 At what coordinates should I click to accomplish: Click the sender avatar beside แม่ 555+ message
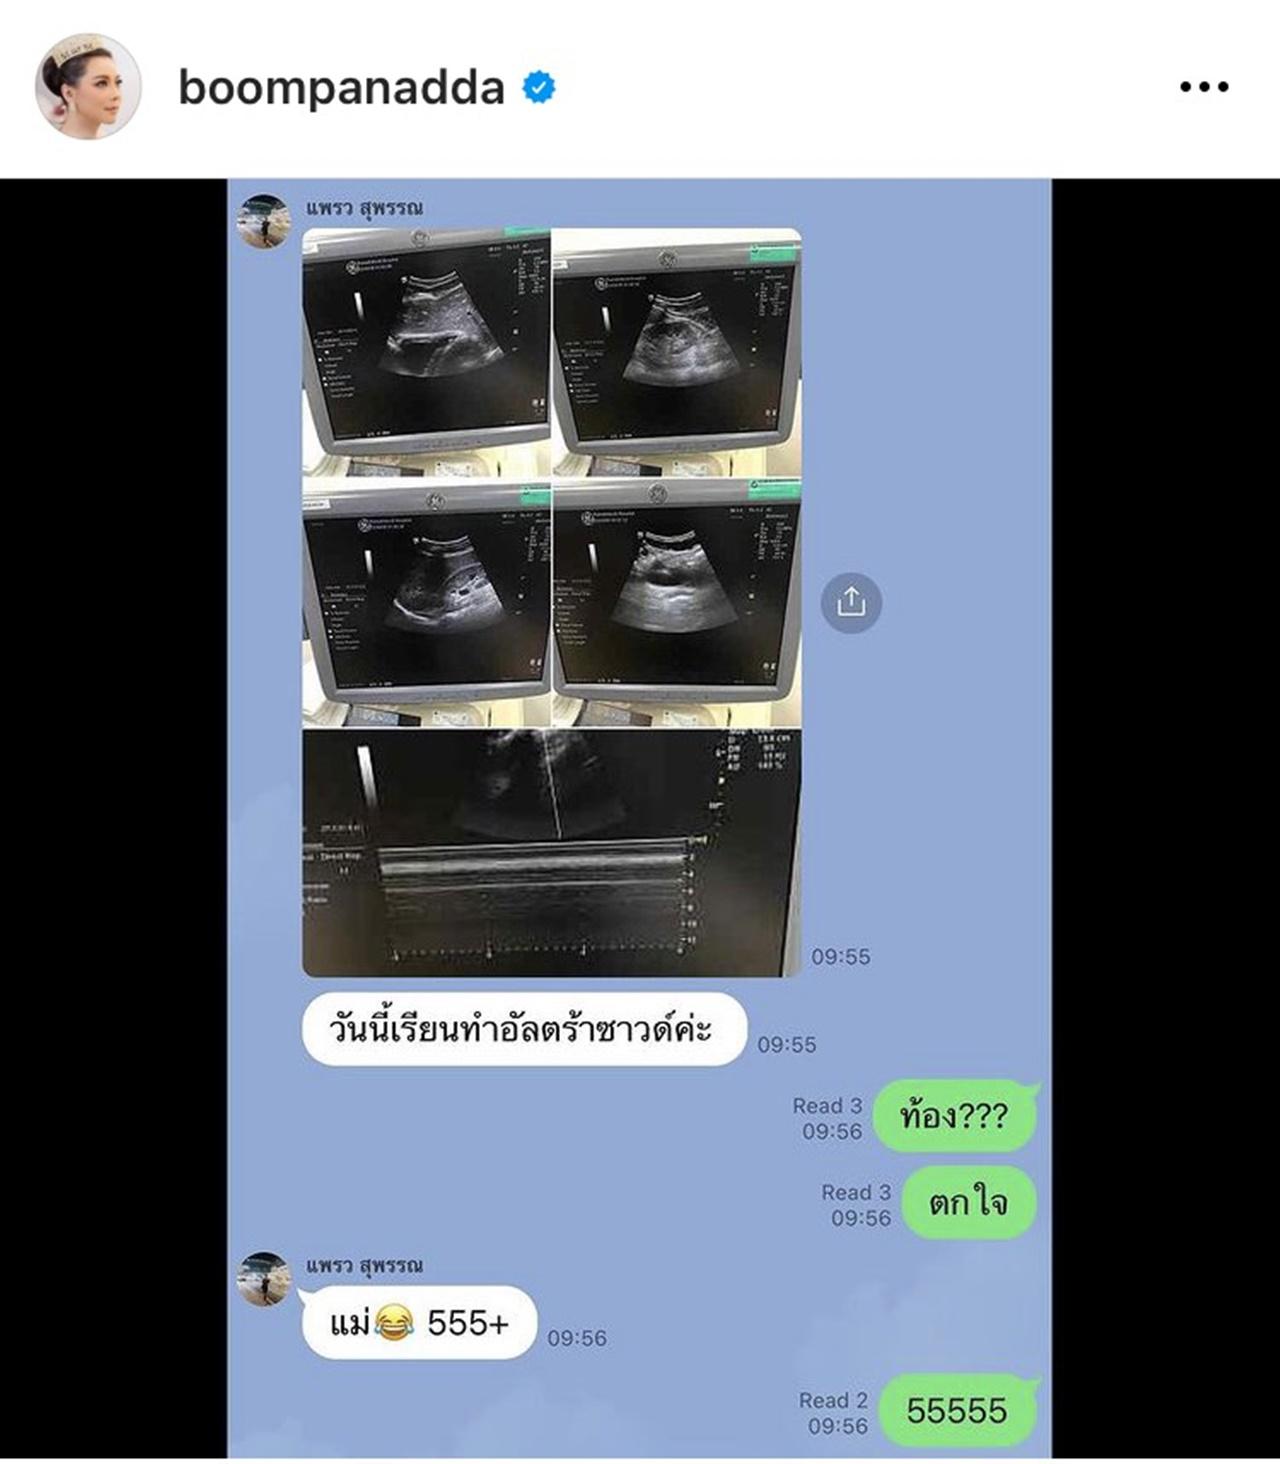[264, 1279]
